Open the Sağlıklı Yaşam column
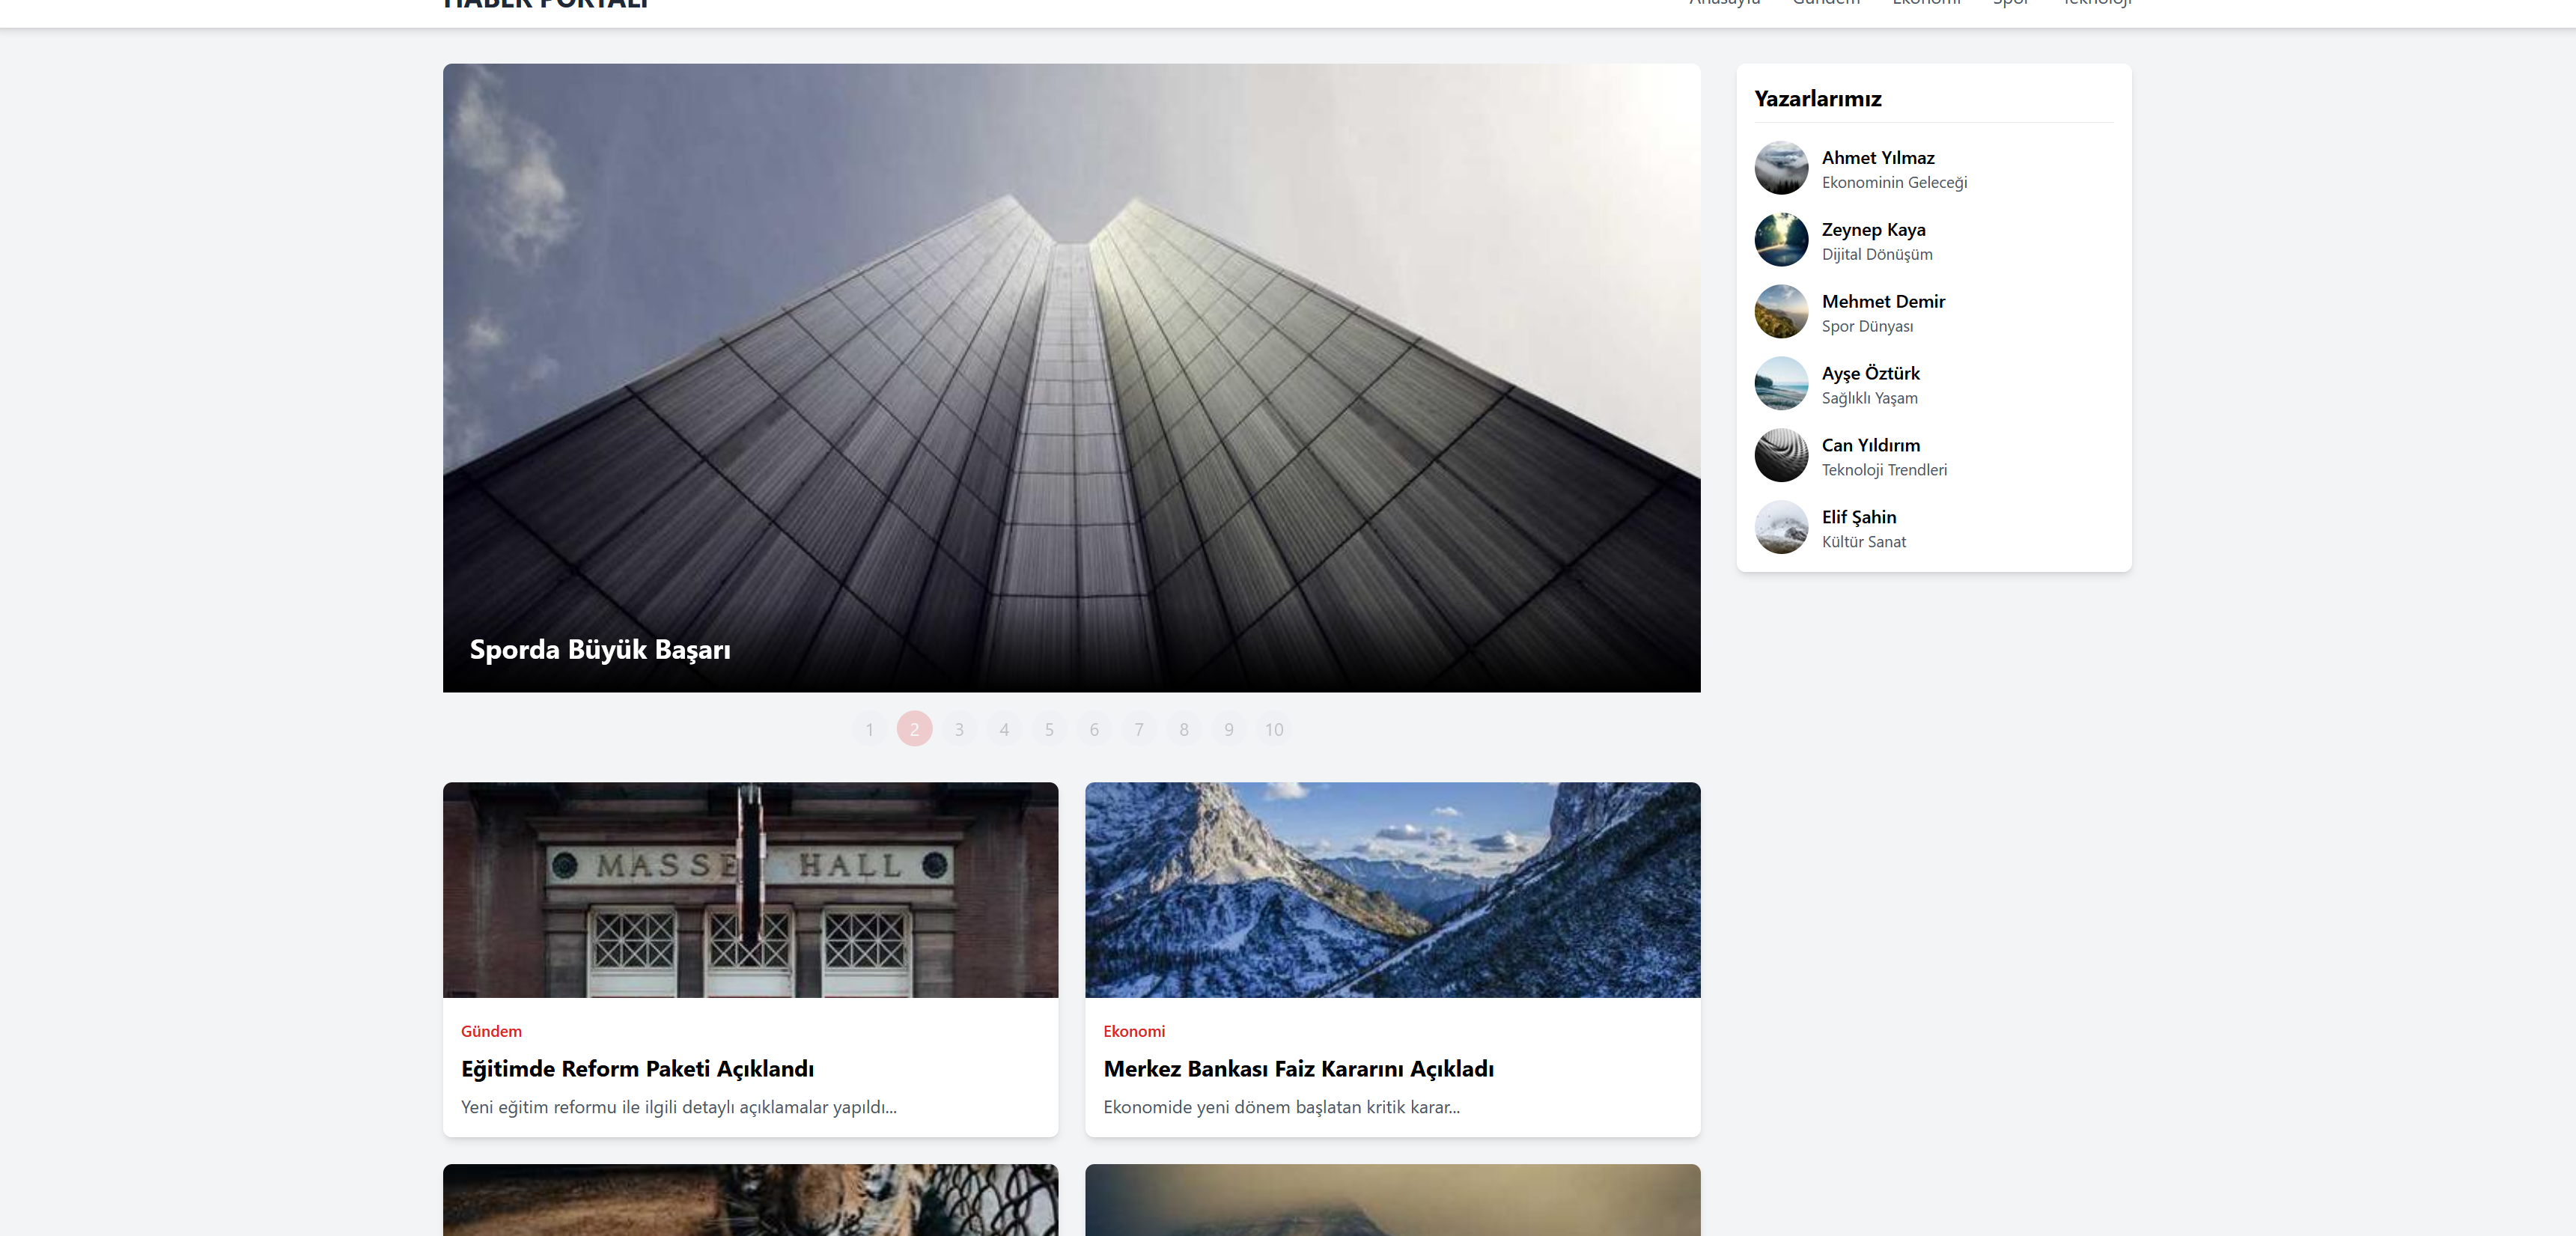 [x=1869, y=398]
